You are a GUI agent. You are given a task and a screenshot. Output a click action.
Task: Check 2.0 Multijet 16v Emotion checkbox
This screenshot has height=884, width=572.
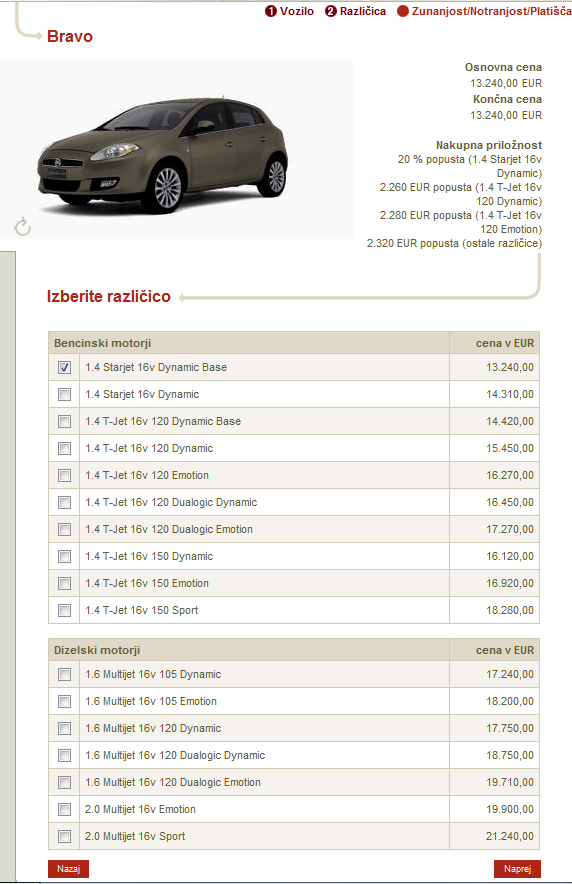64,810
